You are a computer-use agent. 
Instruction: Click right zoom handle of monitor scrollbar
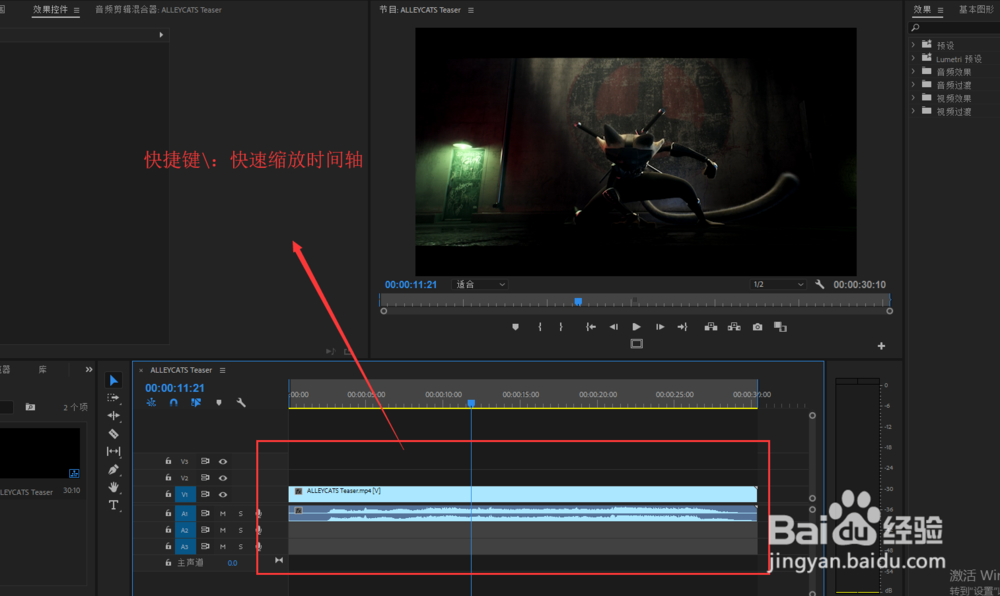point(890,311)
